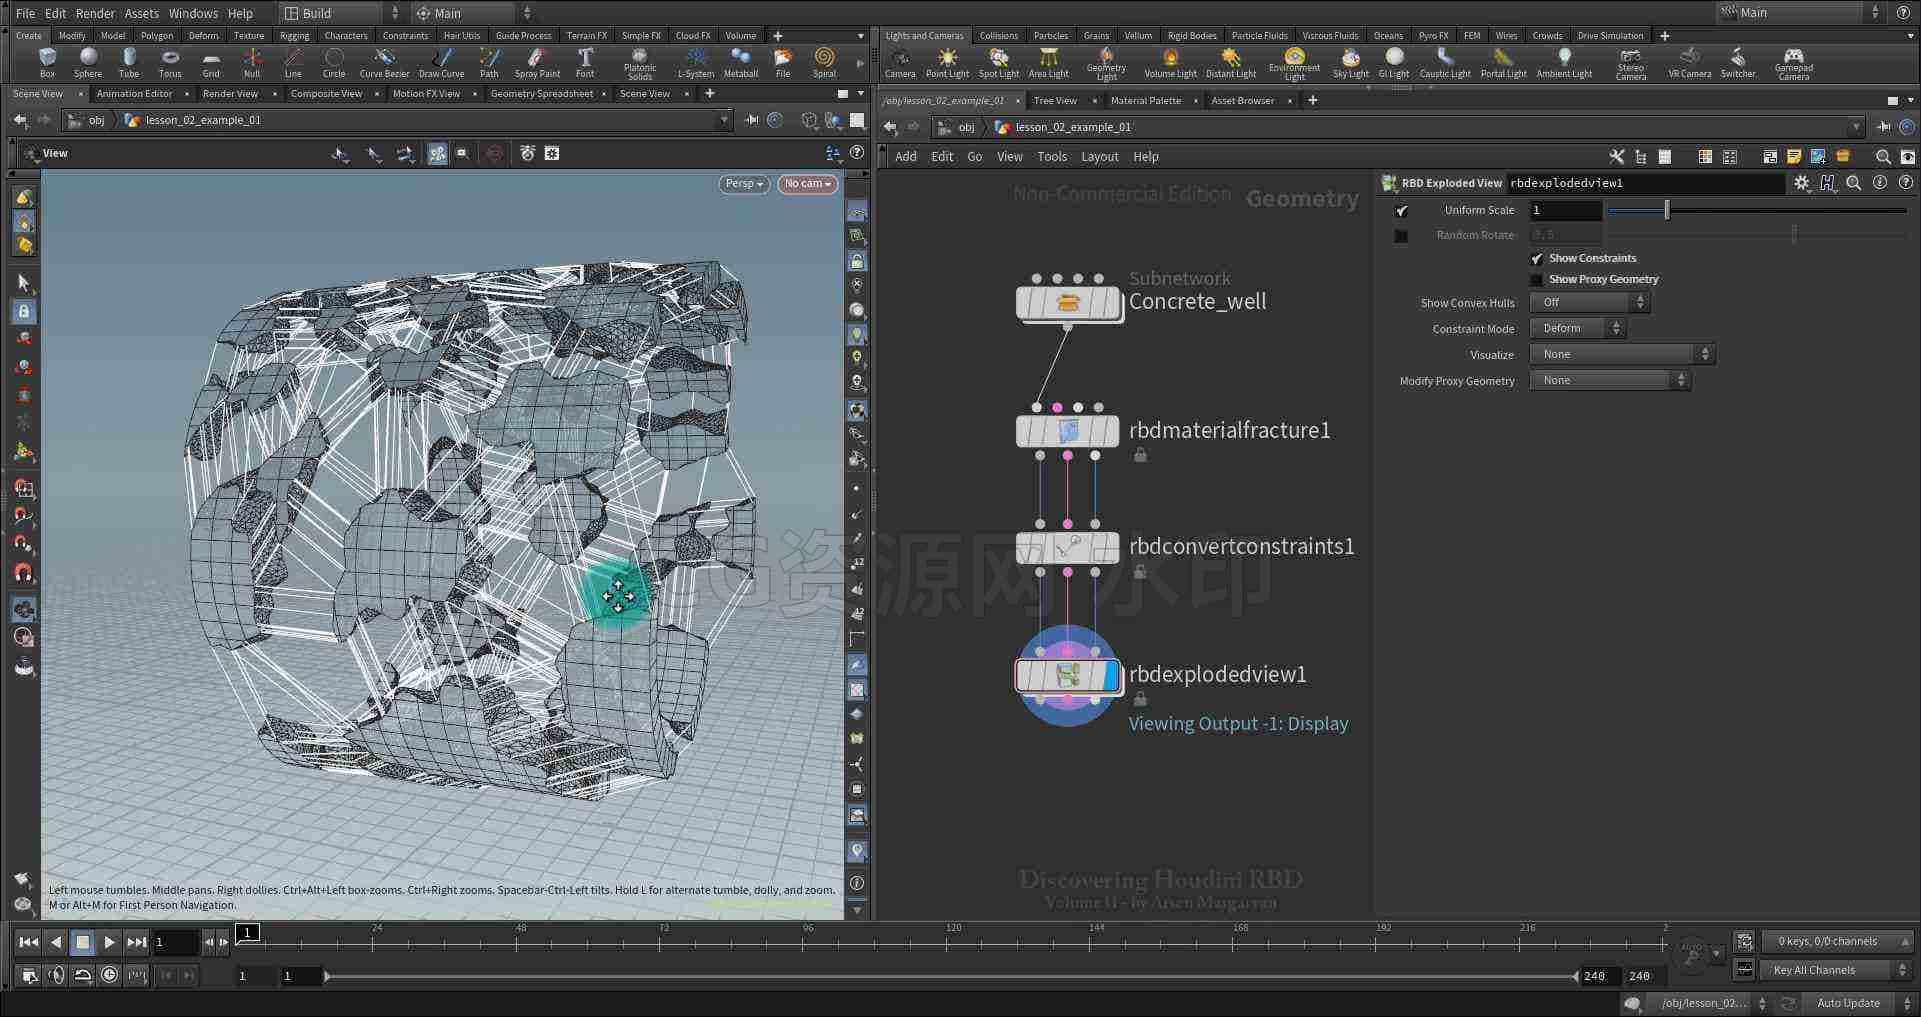Click the Concrete_well subnetwork node
Screen dimensions: 1921x1017
pyautogui.click(x=1068, y=303)
